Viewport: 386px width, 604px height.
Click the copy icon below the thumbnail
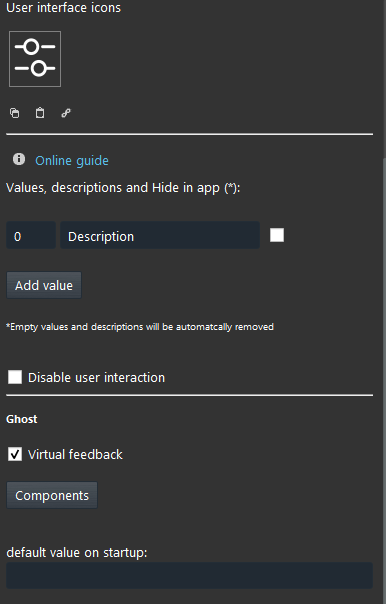[x=15, y=113]
